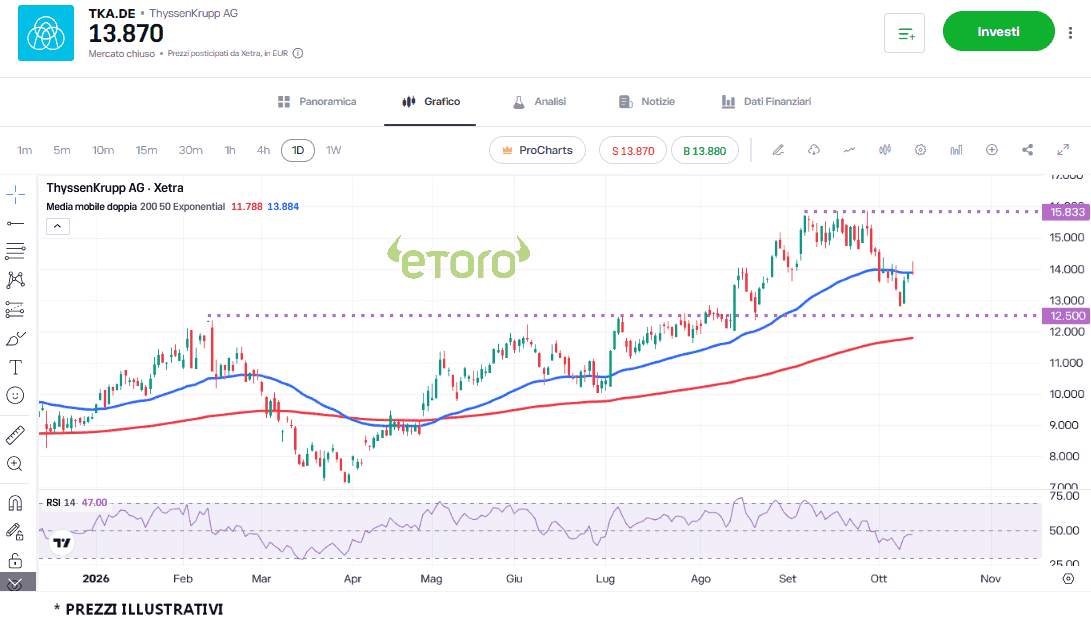Image resolution: width=1091 pixels, height=619 pixels.
Task: Select the 1D timeframe
Action: (298, 150)
